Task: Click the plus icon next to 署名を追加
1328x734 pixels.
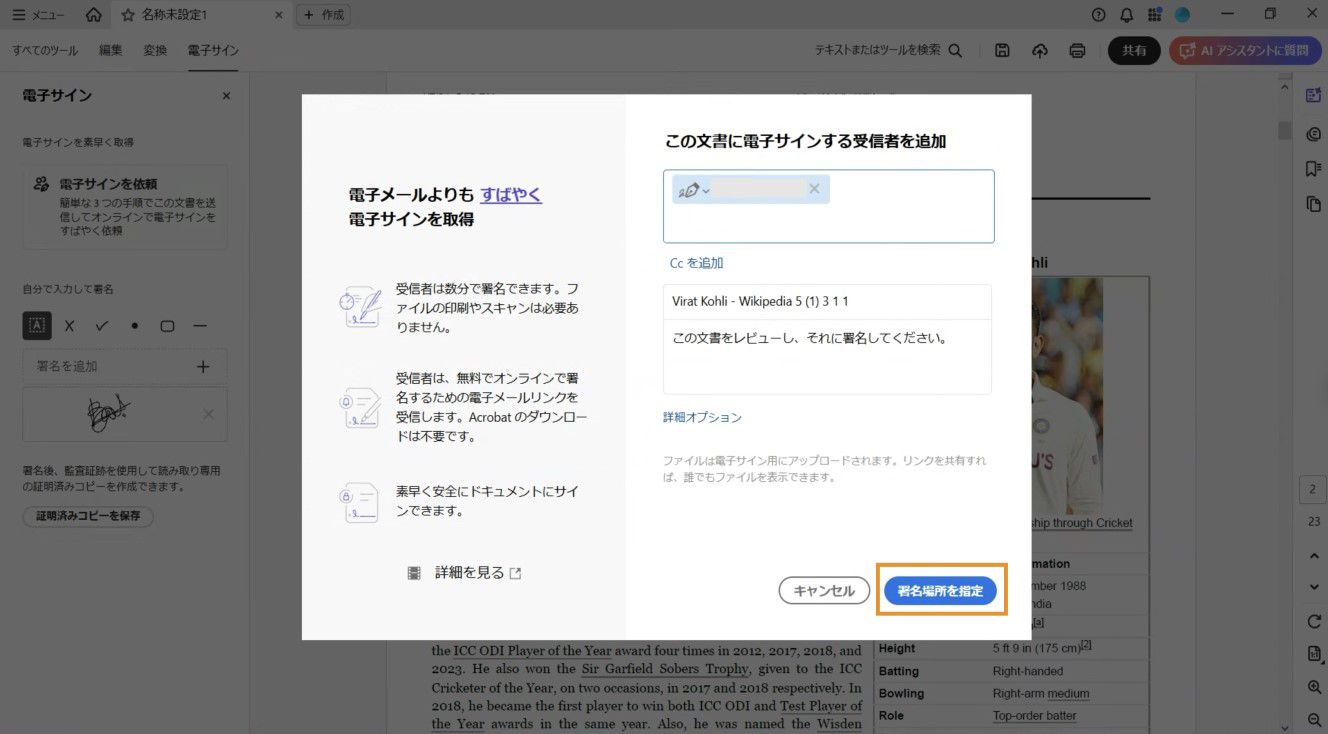Action: tap(202, 366)
